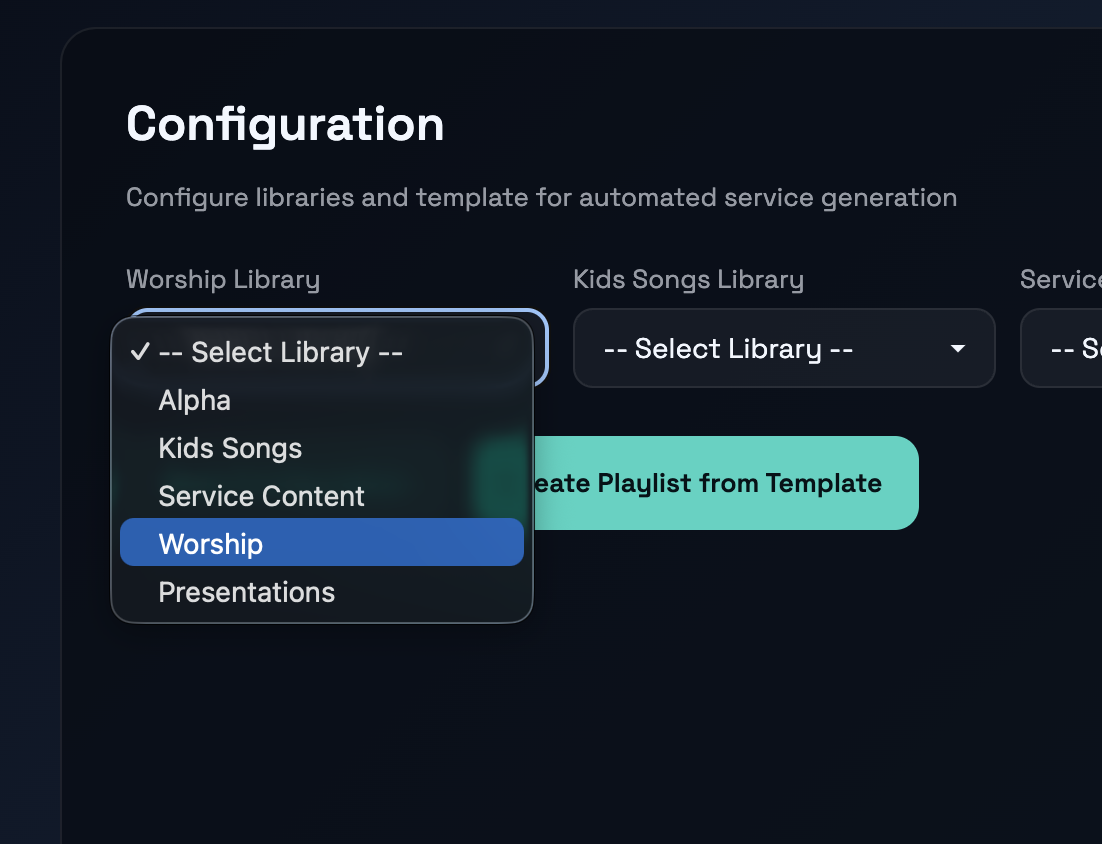
Task: Click the Configuration heading
Action: click(285, 125)
